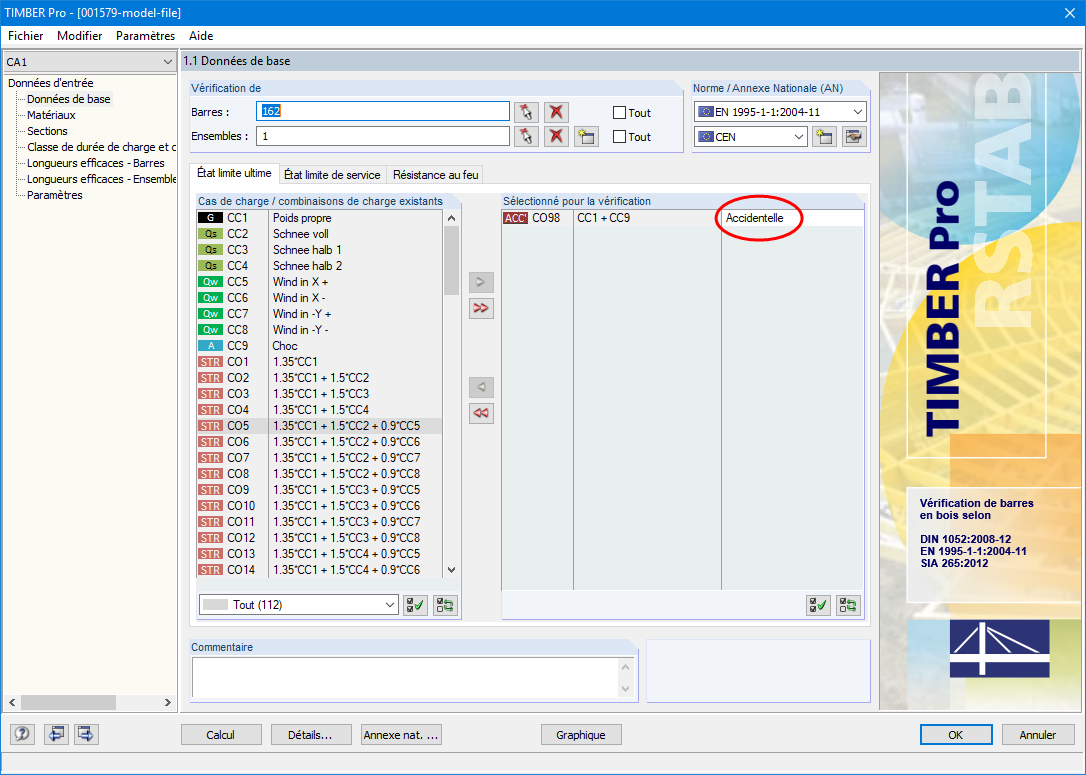Viewport: 1086px width, 775px height.
Task: Click the Annuler button
Action: 1038,735
